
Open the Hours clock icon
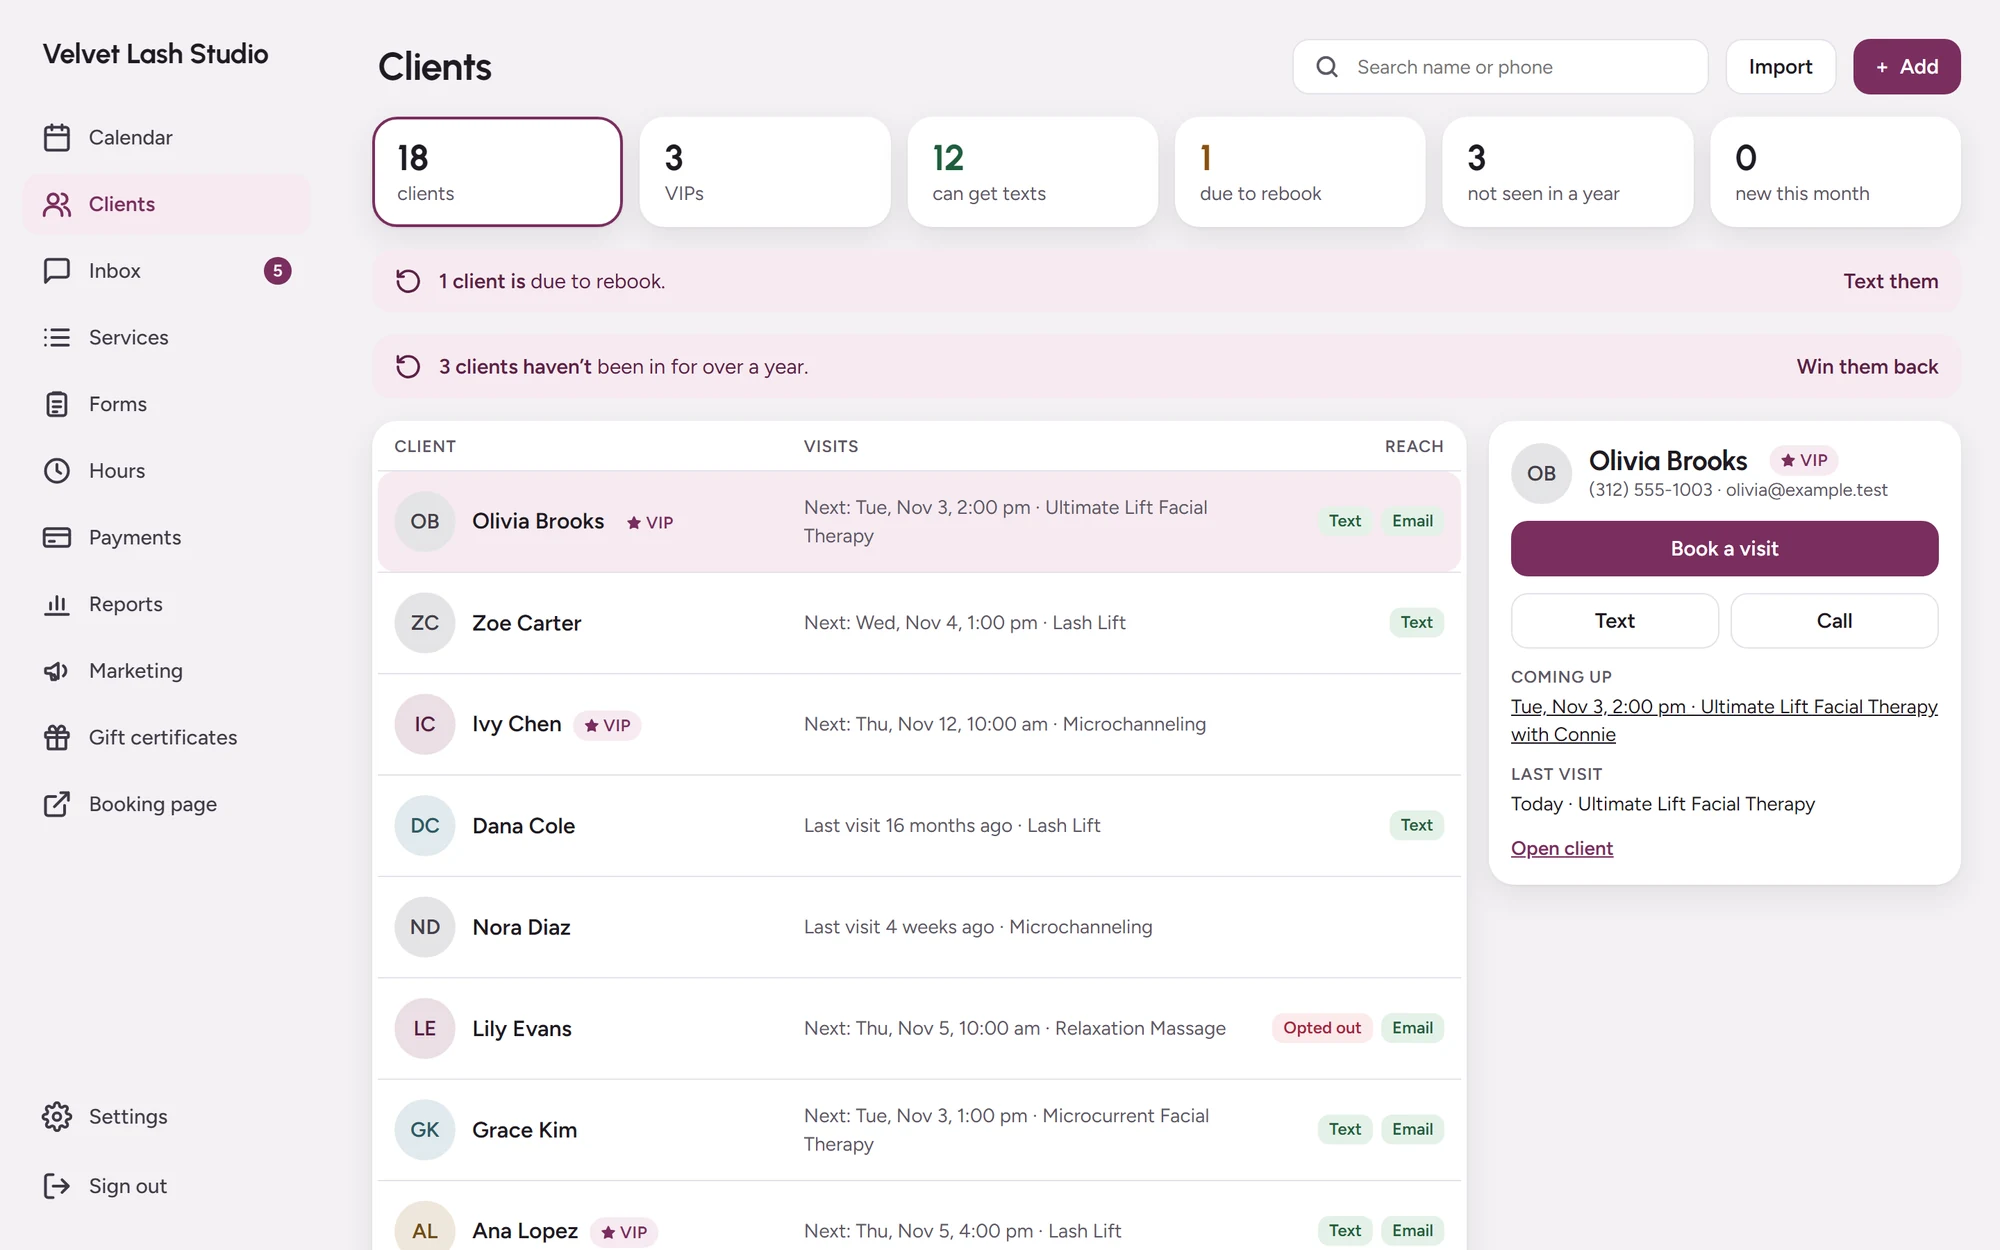[x=57, y=471]
